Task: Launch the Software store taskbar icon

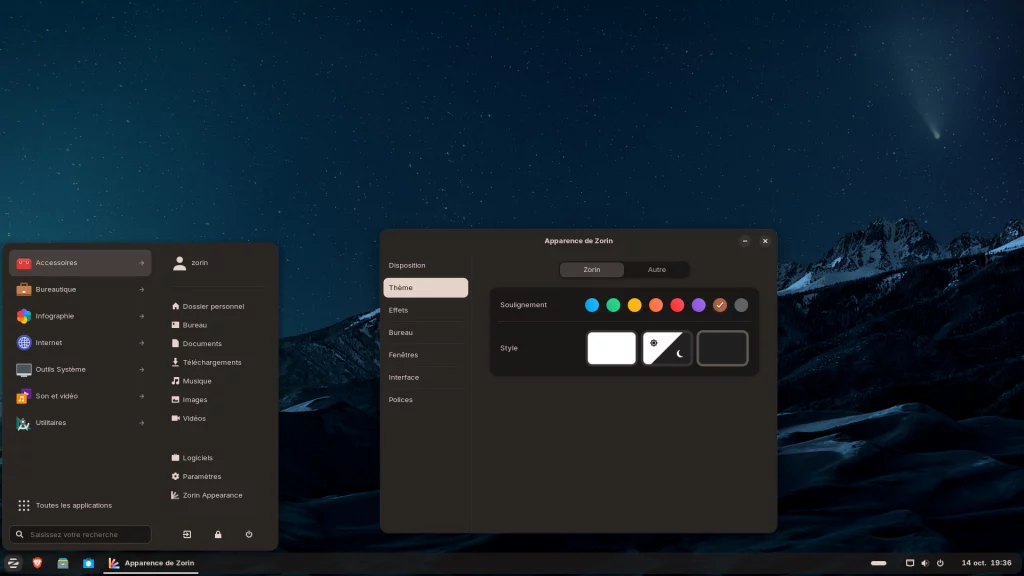Action: (88, 563)
